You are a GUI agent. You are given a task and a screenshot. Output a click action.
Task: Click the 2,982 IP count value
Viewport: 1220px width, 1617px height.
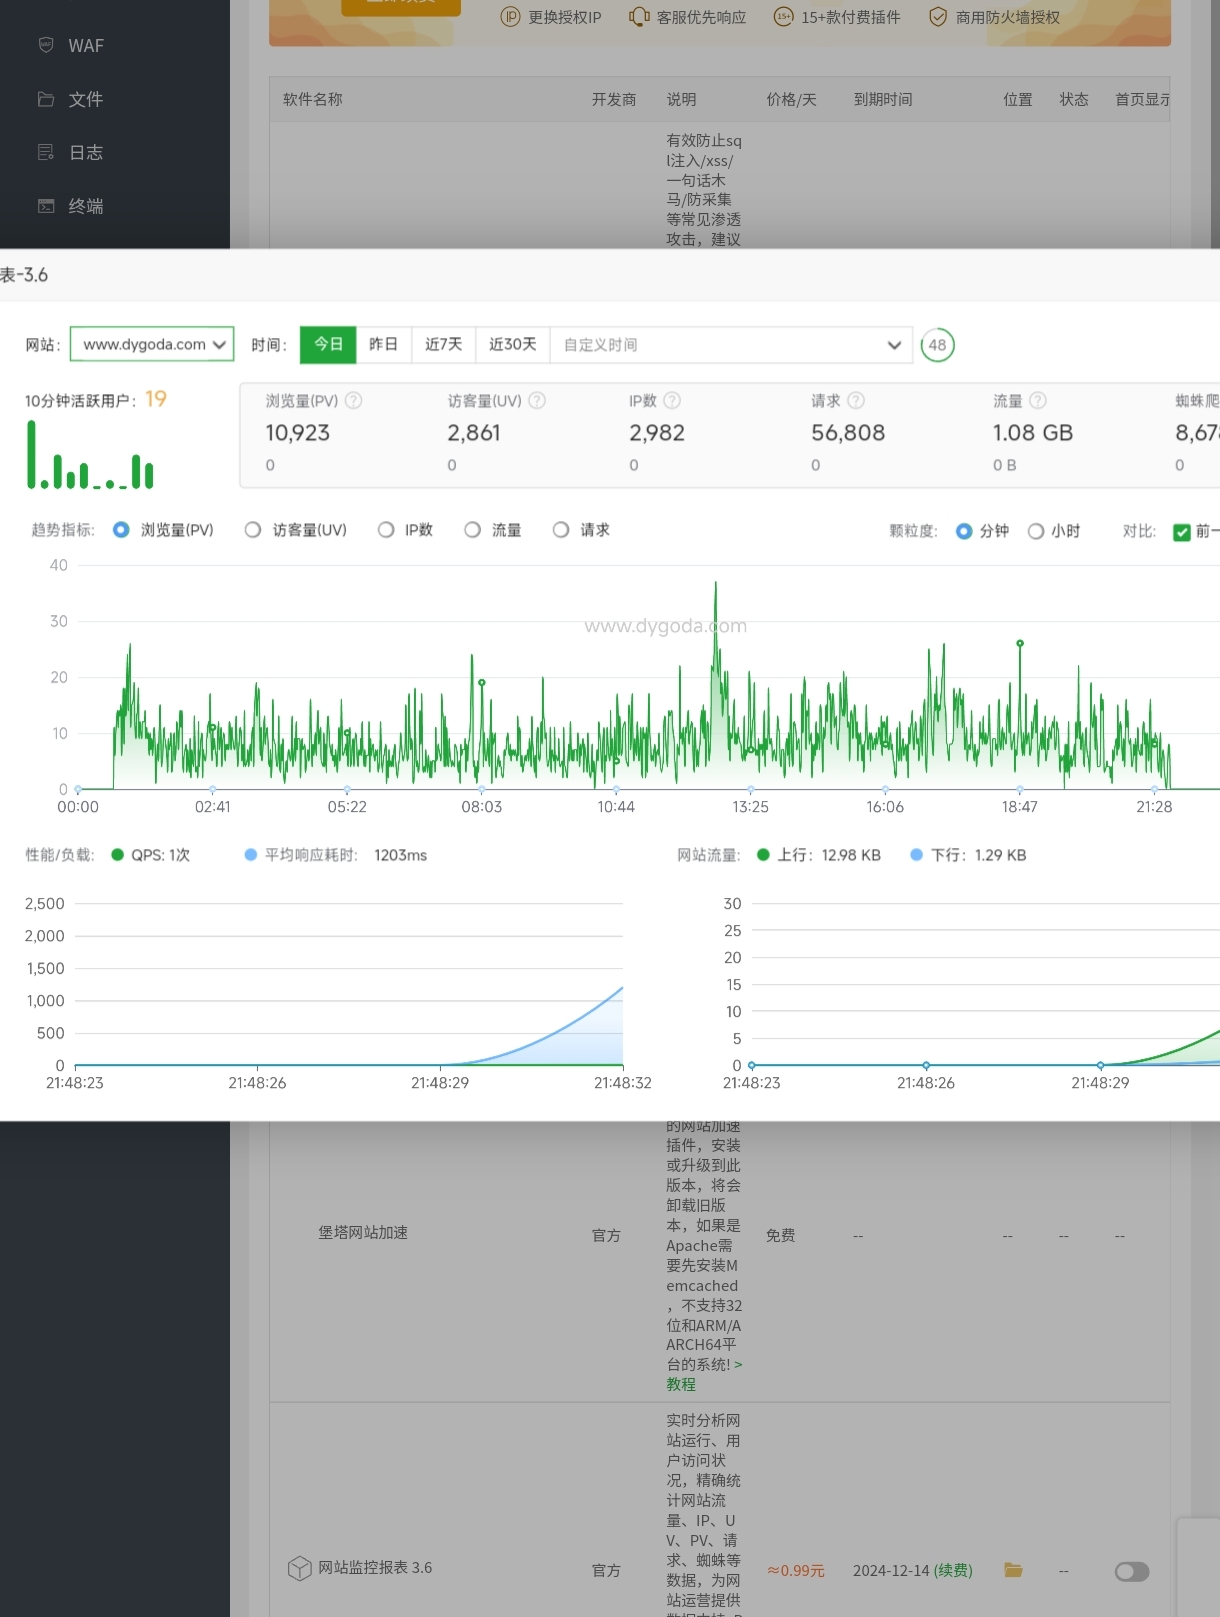(x=657, y=433)
